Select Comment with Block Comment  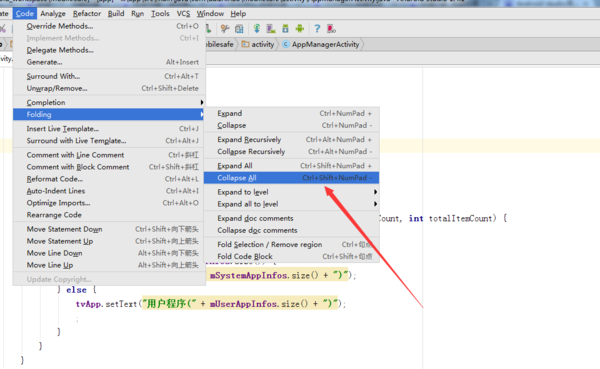[x=109, y=167]
